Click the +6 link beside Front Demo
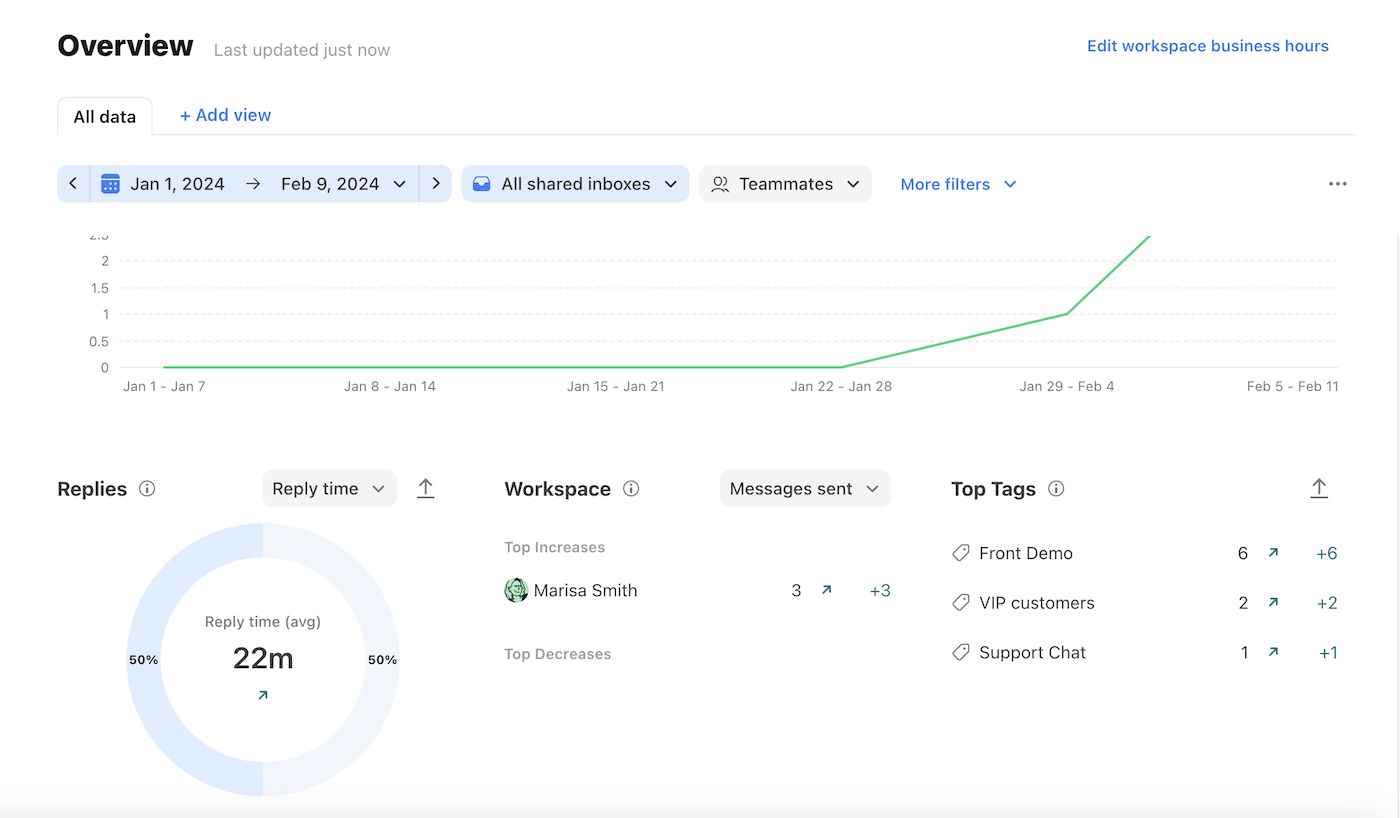1400x818 pixels. [x=1328, y=552]
